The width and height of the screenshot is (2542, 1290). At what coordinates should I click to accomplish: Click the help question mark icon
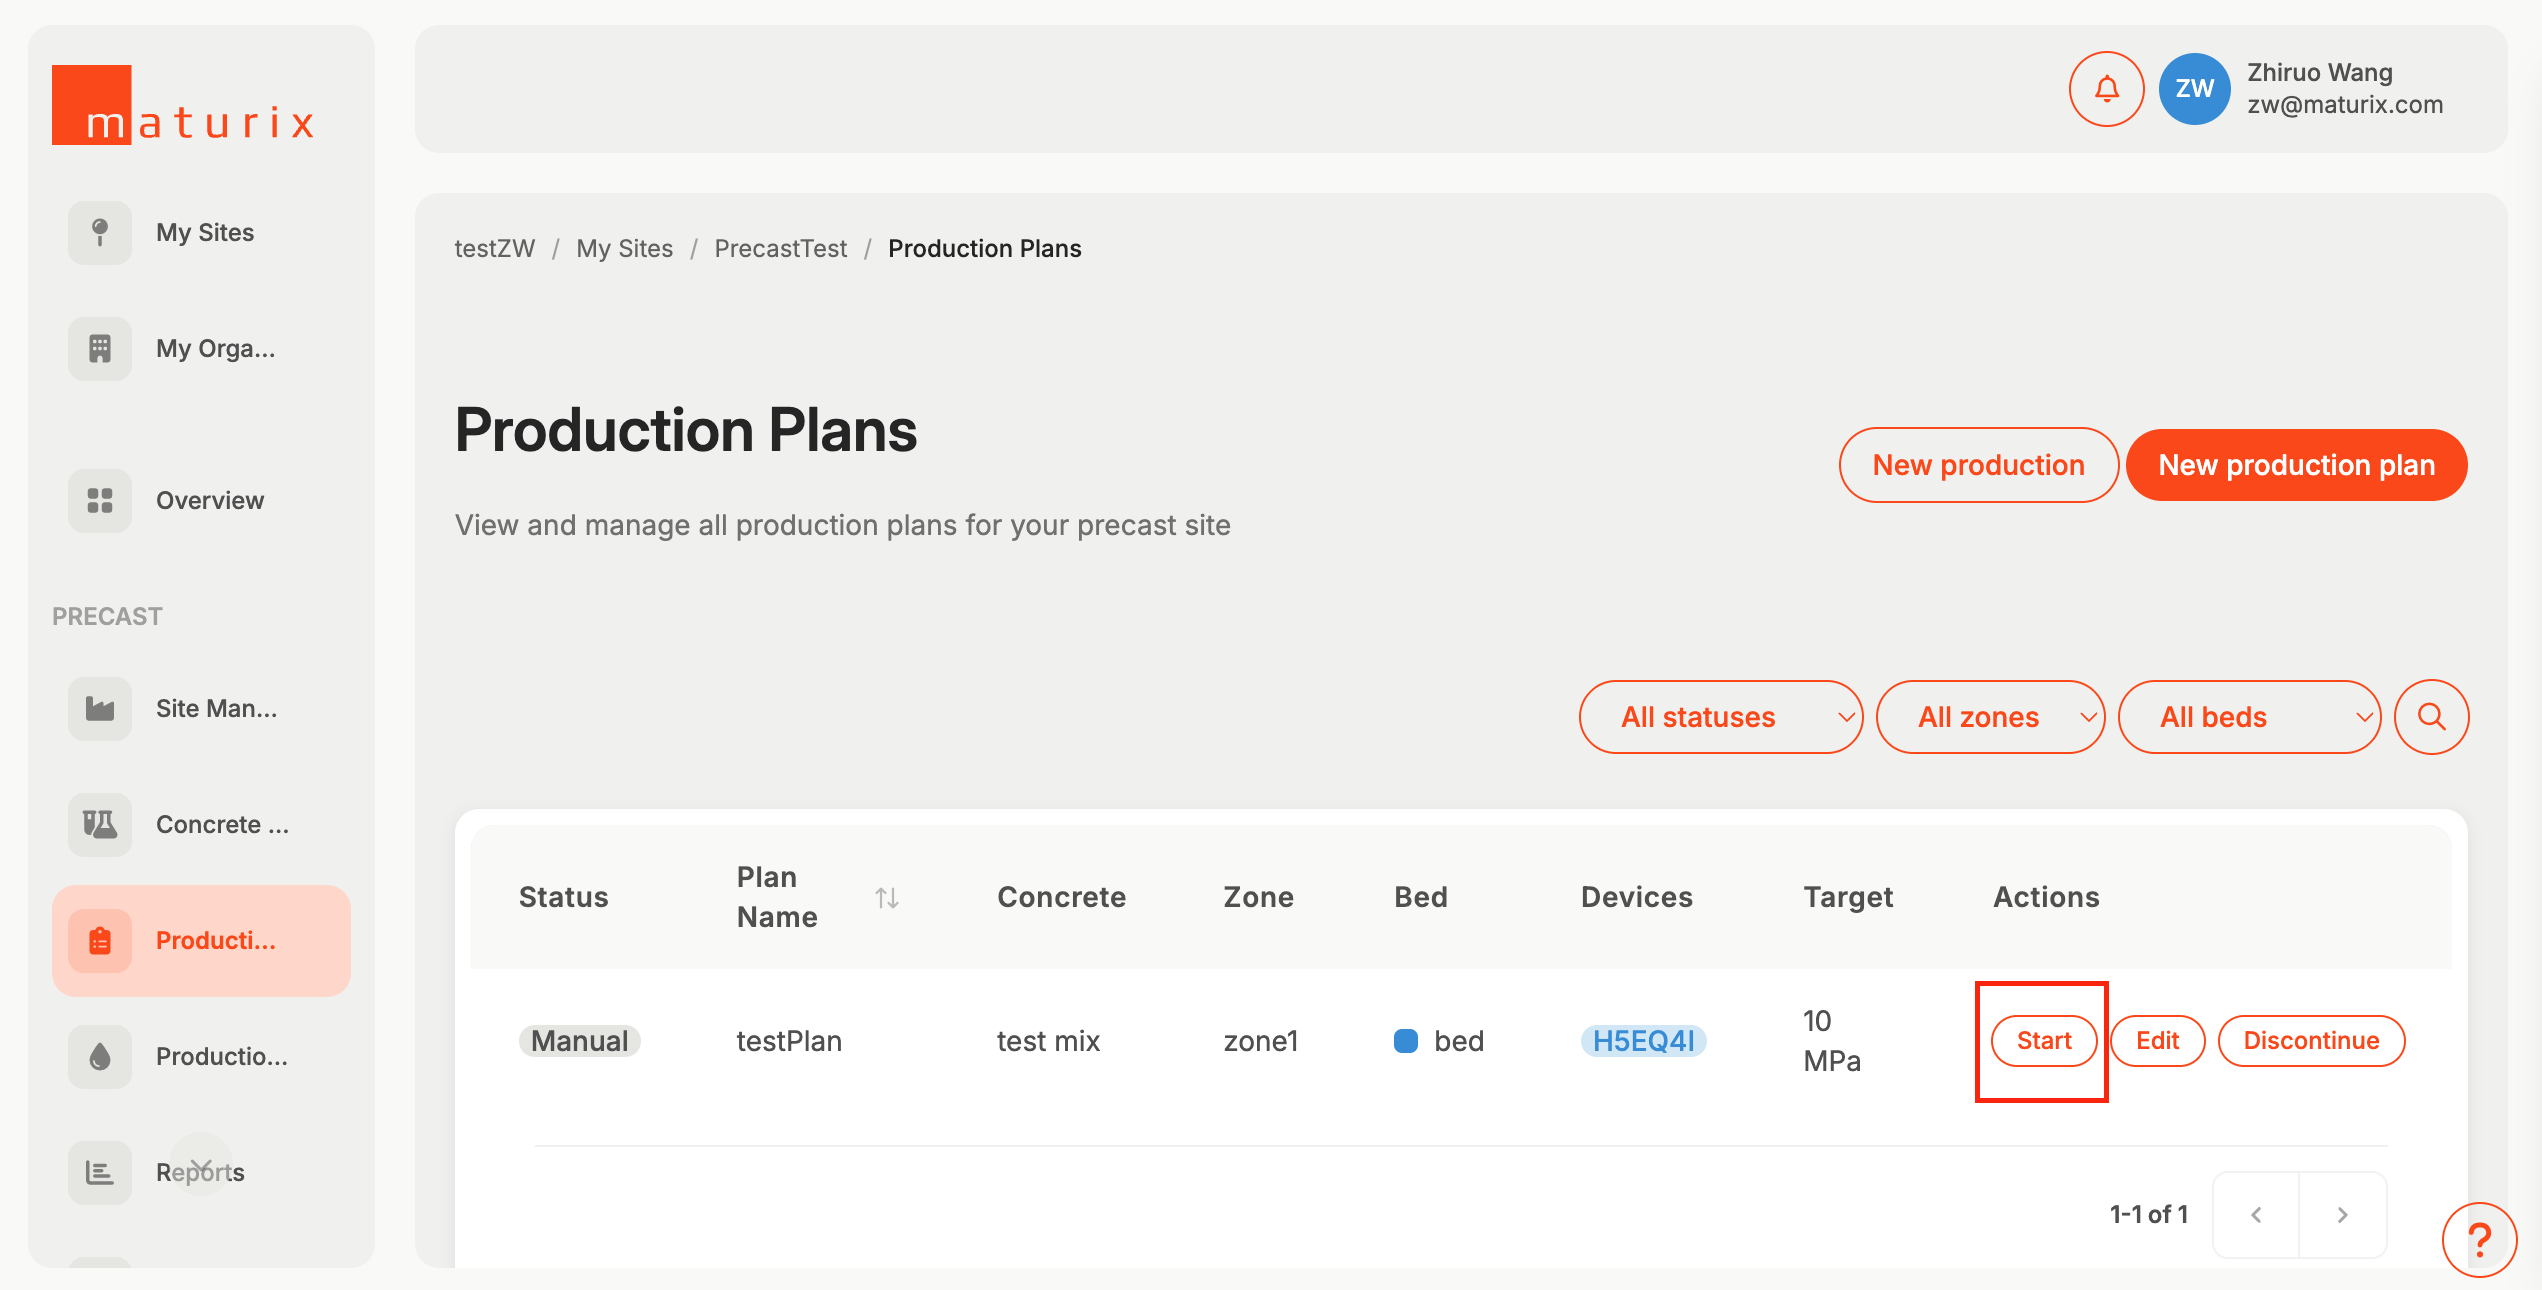point(2479,1240)
